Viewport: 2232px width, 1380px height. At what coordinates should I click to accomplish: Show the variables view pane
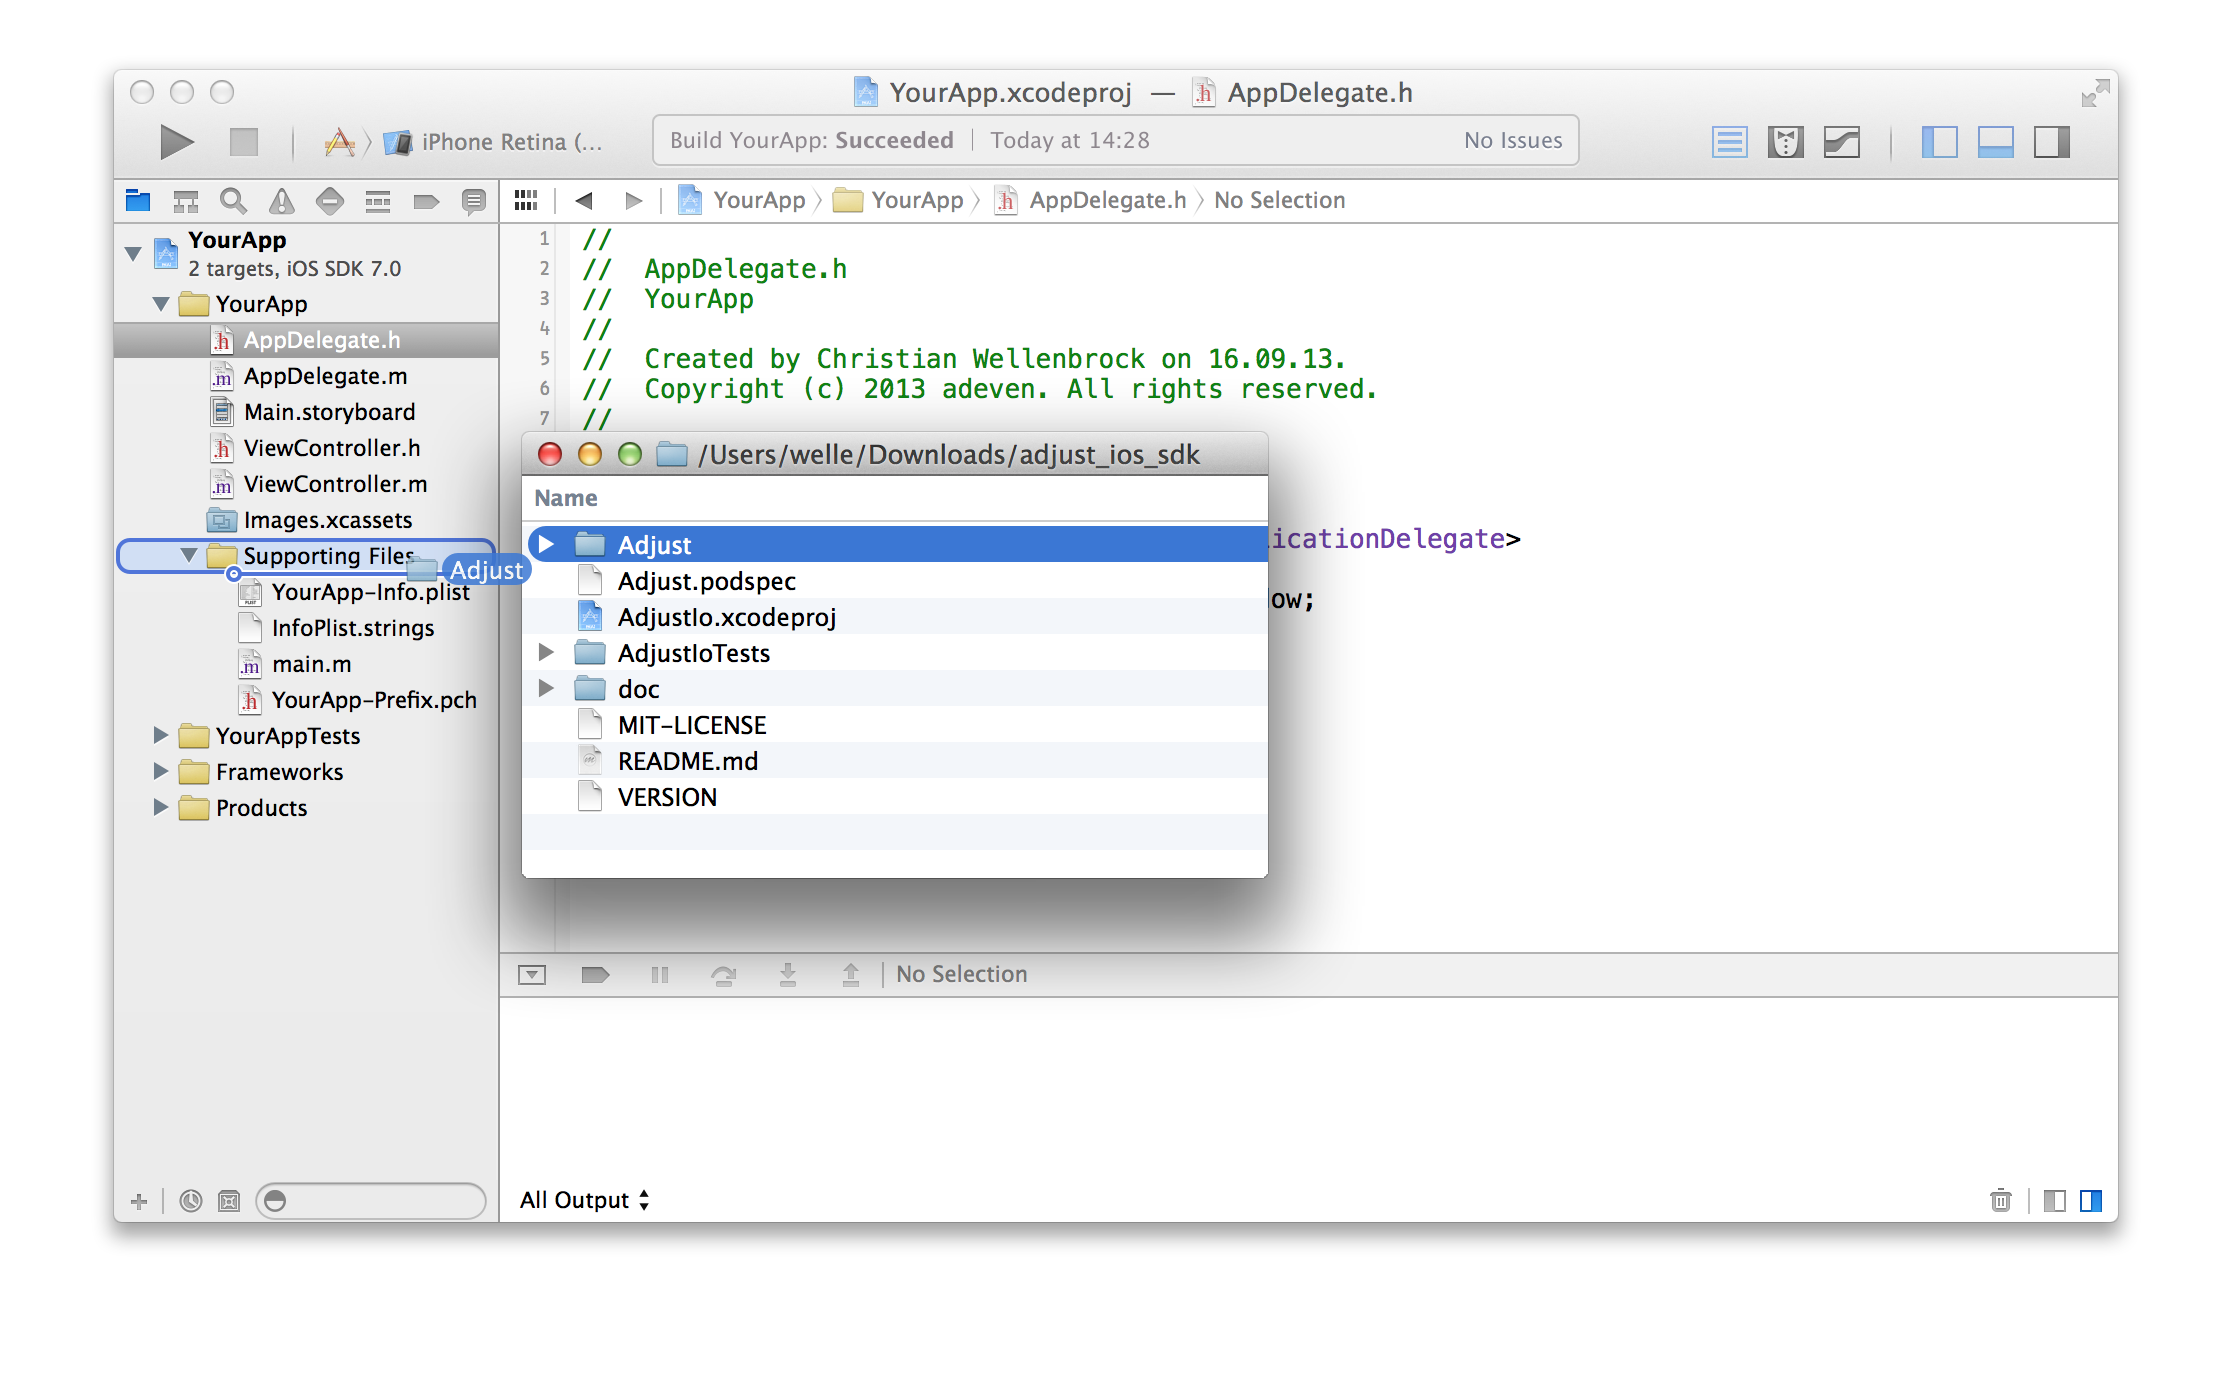click(x=2055, y=1200)
